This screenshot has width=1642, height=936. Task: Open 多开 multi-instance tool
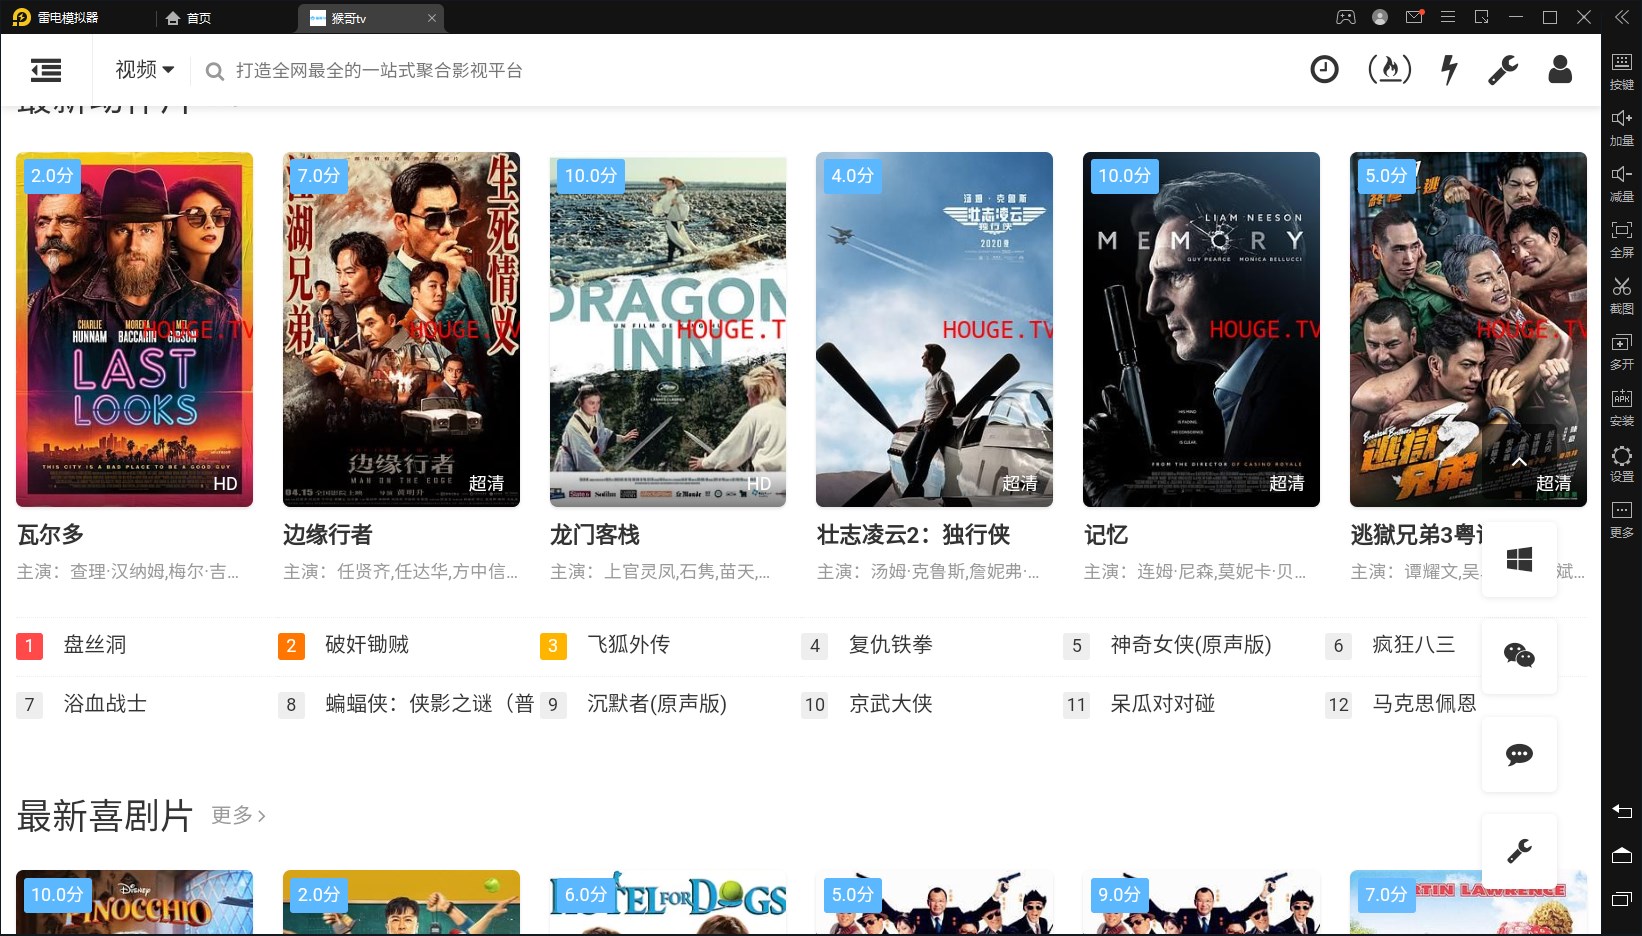[1622, 351]
